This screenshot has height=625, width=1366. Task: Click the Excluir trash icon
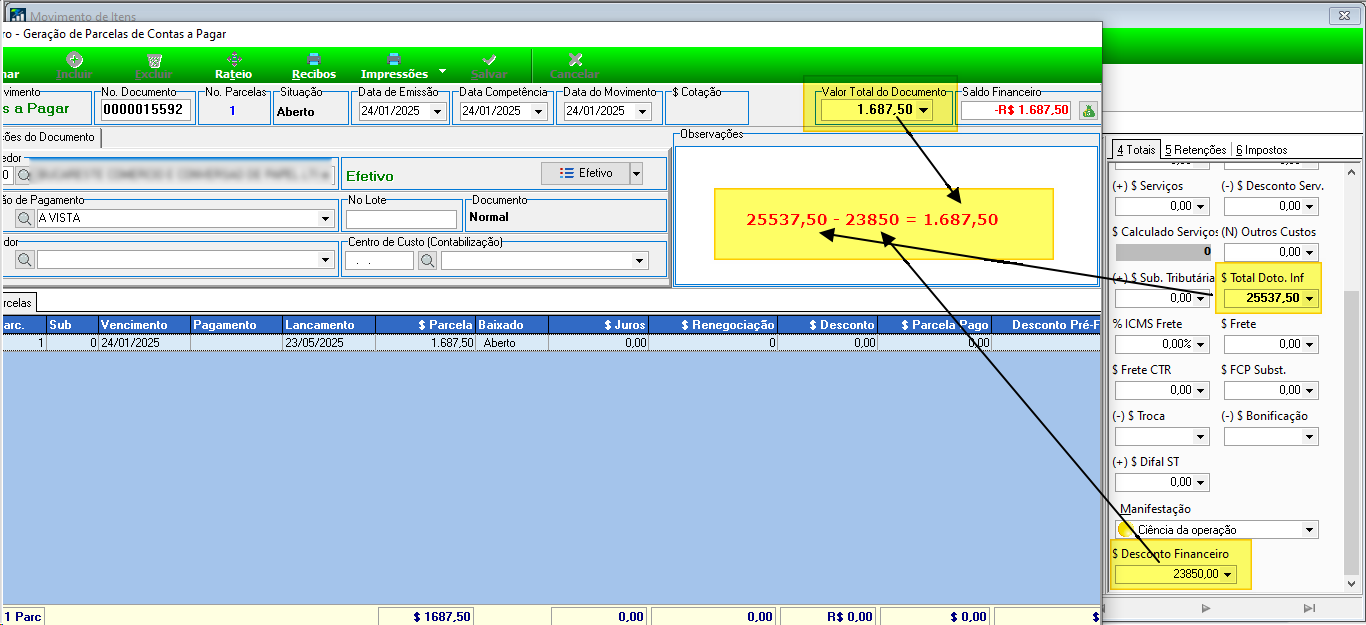[x=153, y=60]
